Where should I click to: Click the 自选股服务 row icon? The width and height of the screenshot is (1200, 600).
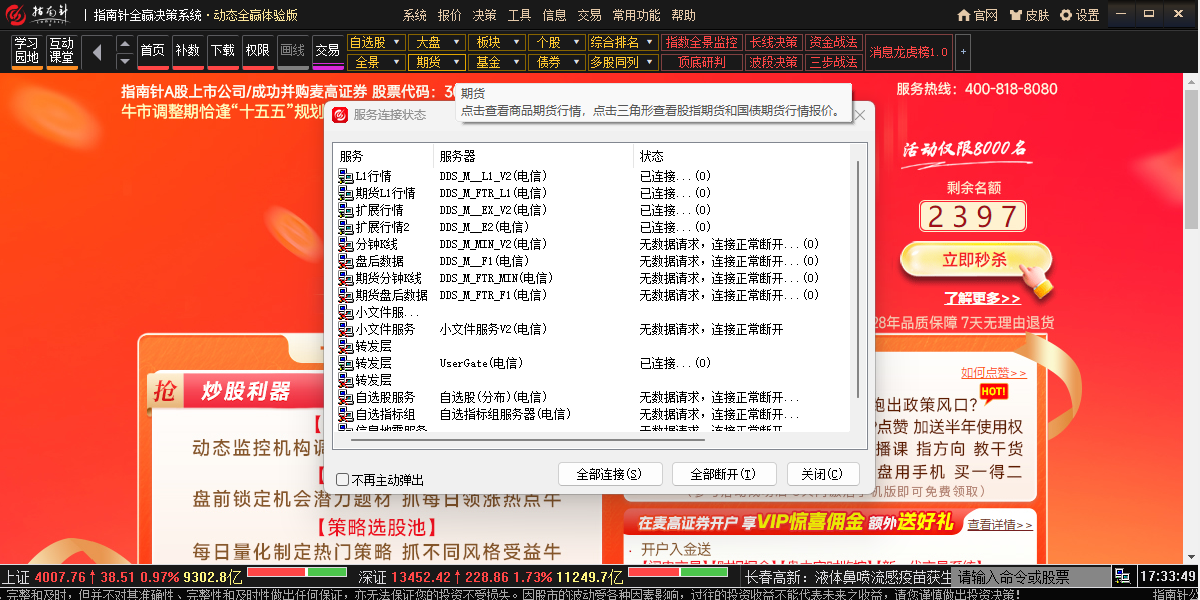(x=346, y=397)
